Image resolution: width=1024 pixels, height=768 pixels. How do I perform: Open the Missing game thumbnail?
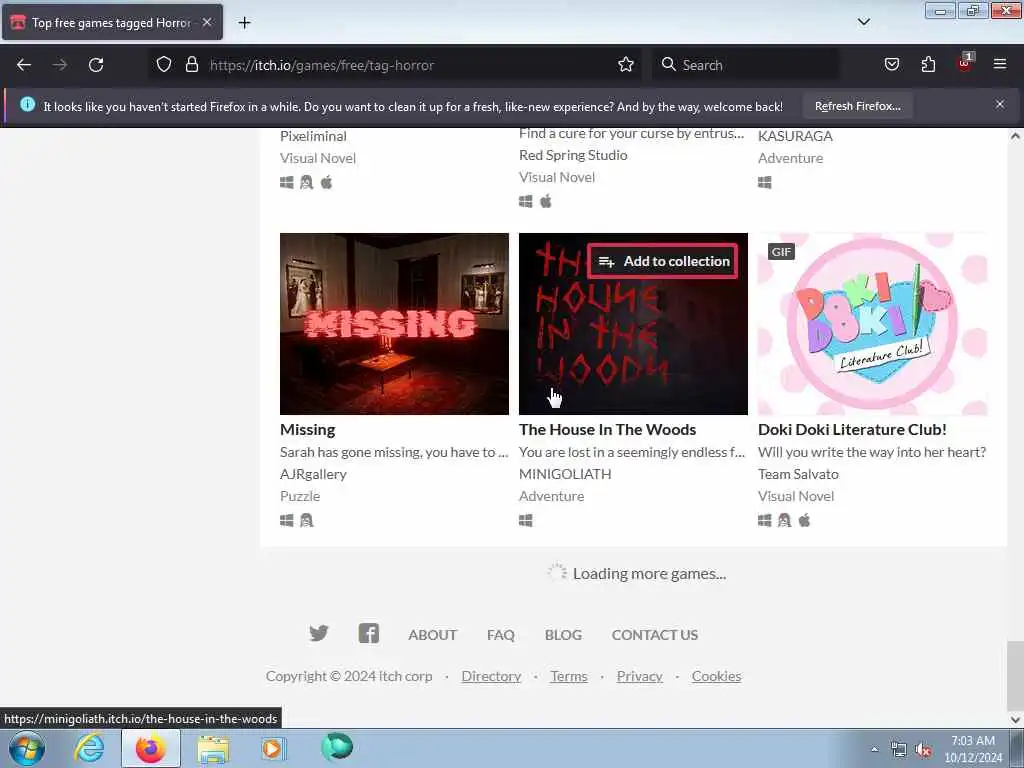click(394, 324)
